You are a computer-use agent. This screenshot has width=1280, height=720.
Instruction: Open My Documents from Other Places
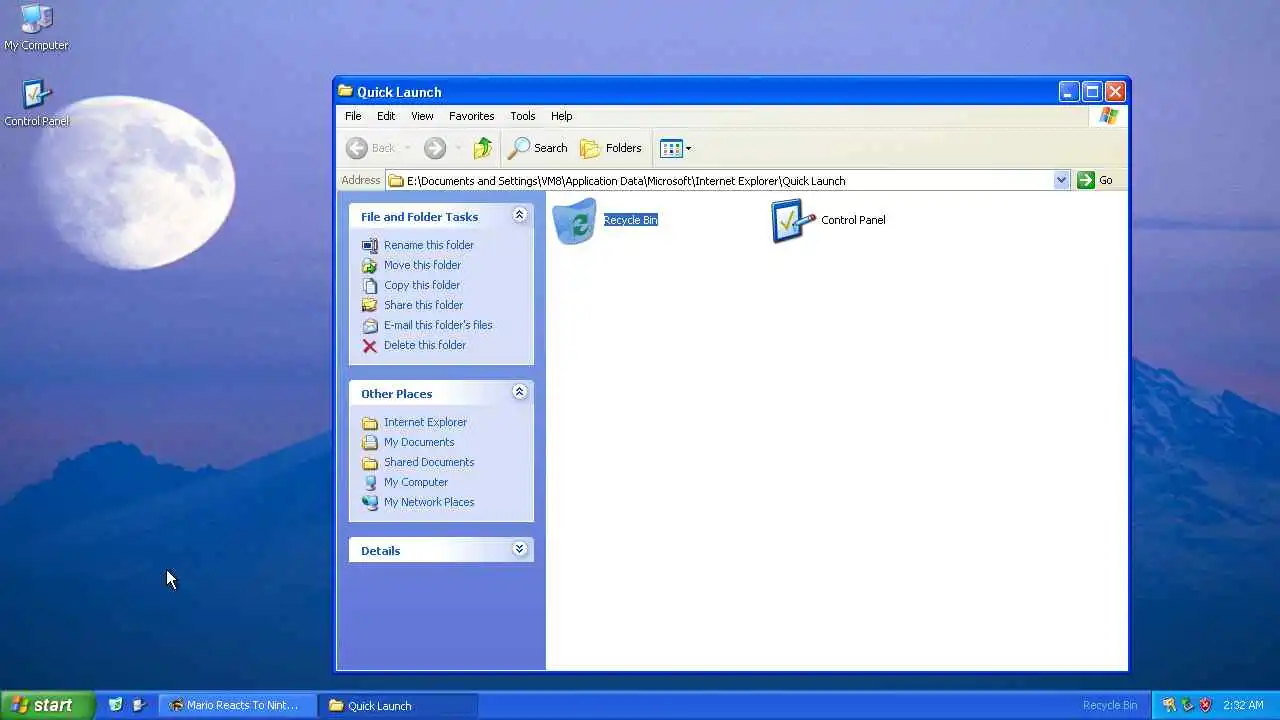tap(408, 442)
